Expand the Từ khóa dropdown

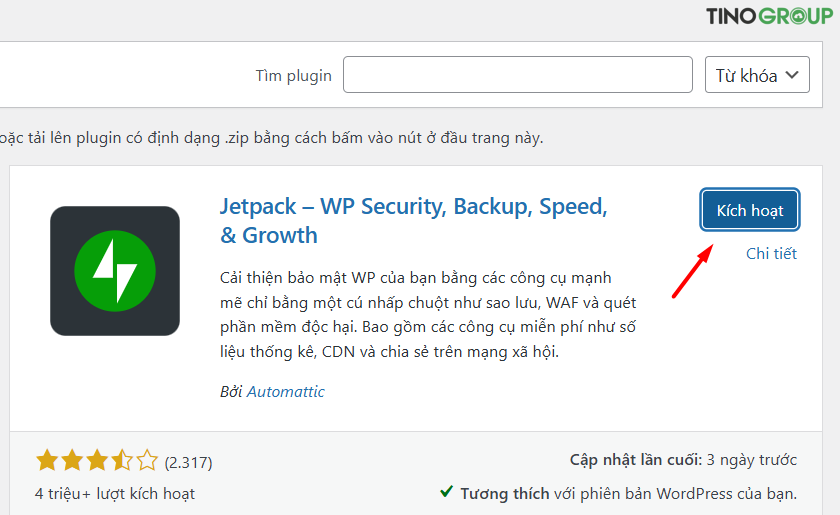[757, 74]
